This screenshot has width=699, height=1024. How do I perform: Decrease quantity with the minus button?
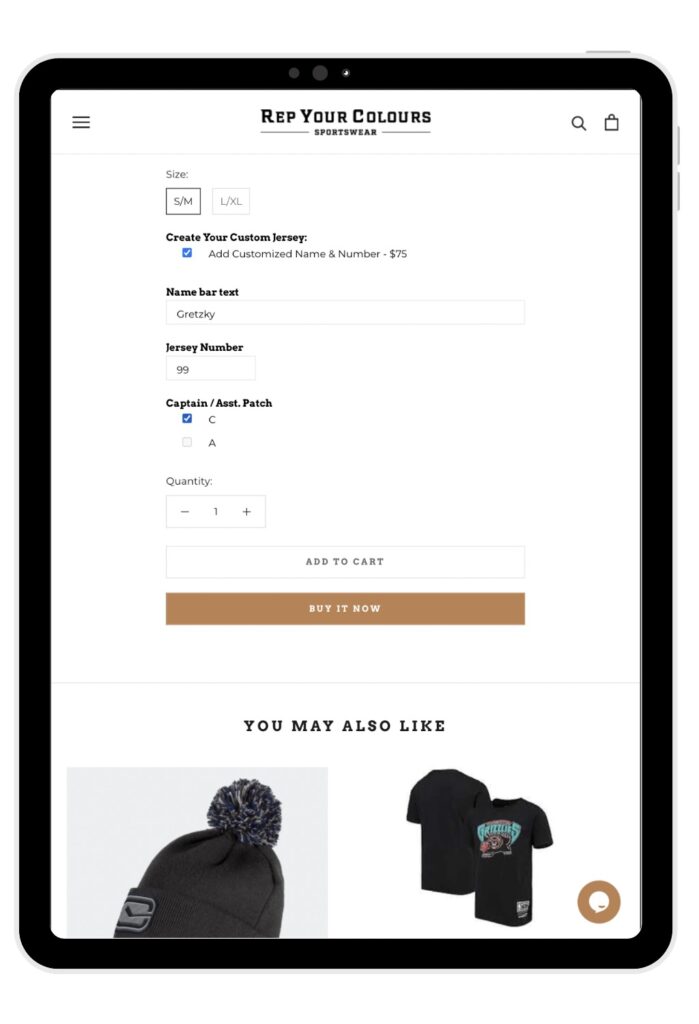coord(185,511)
